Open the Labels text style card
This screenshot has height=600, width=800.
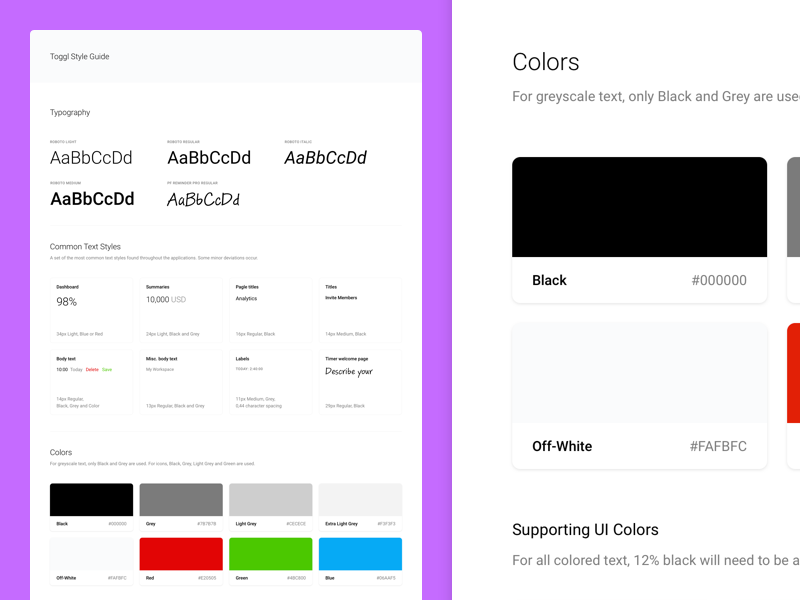coord(270,382)
